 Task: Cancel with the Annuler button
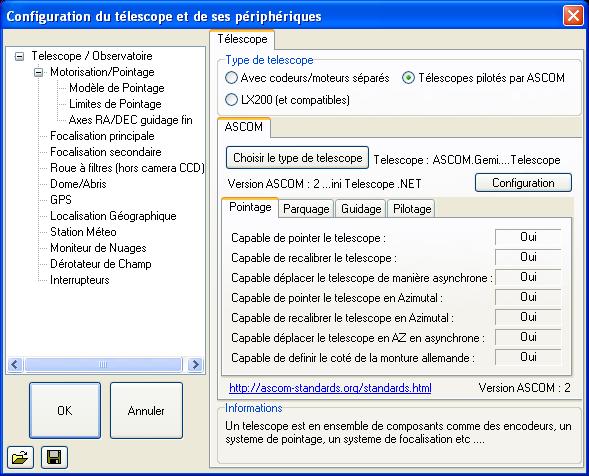(x=146, y=410)
